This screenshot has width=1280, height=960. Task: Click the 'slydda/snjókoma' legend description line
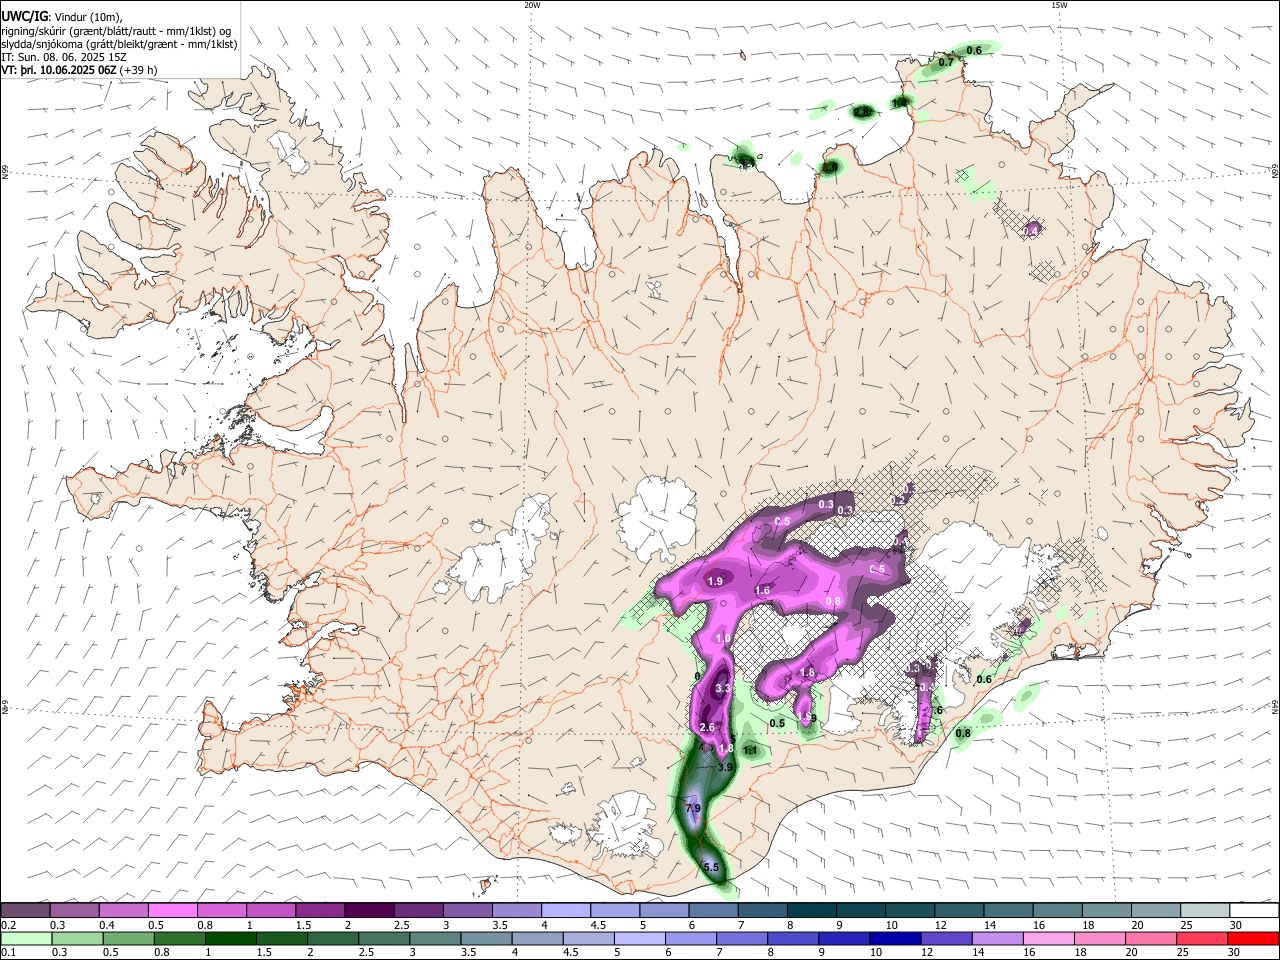click(119, 44)
